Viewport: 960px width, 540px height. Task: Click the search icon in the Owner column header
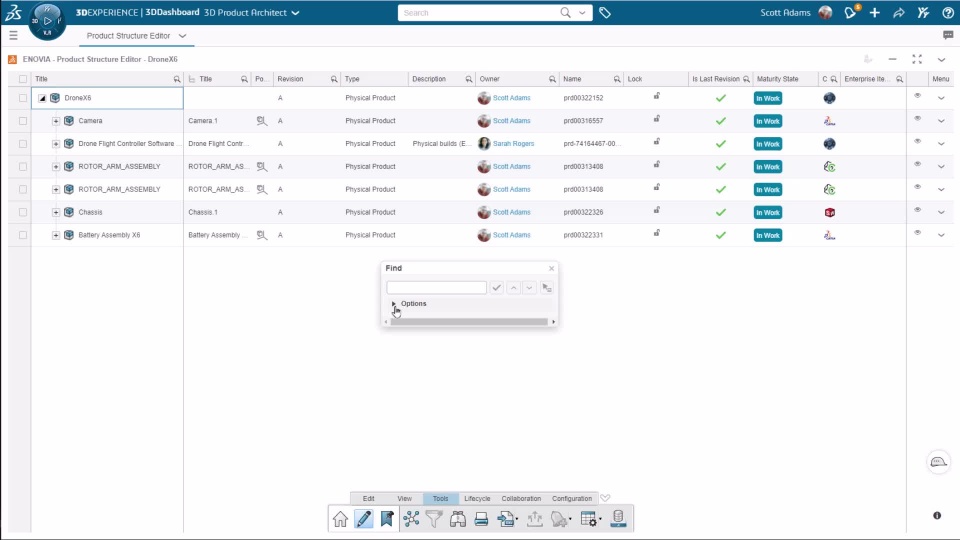[x=552, y=80]
